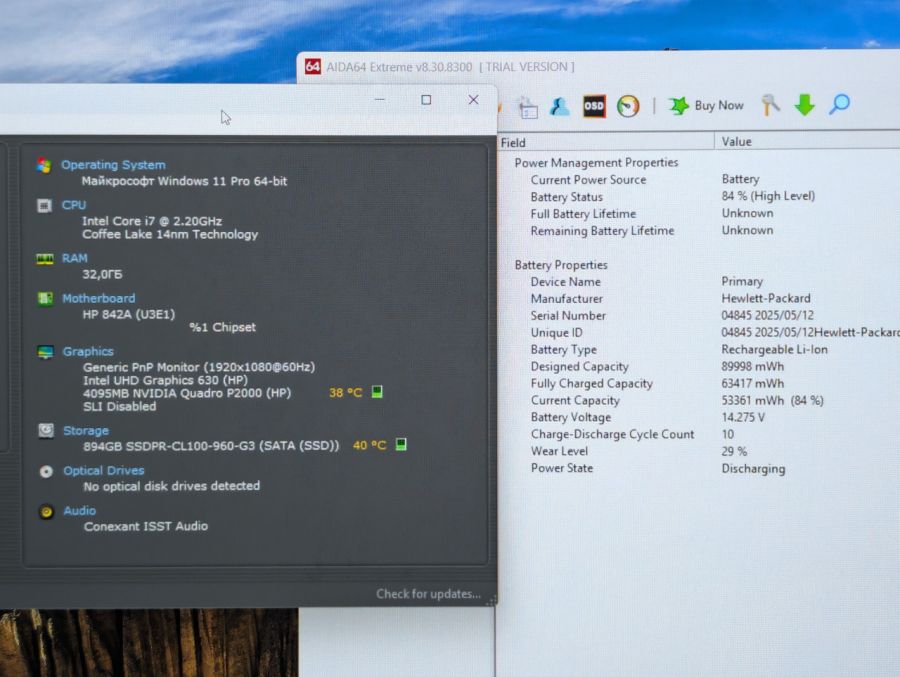900x677 pixels.
Task: Click 'Conexant ISST Audio' text
Action: coord(146,526)
